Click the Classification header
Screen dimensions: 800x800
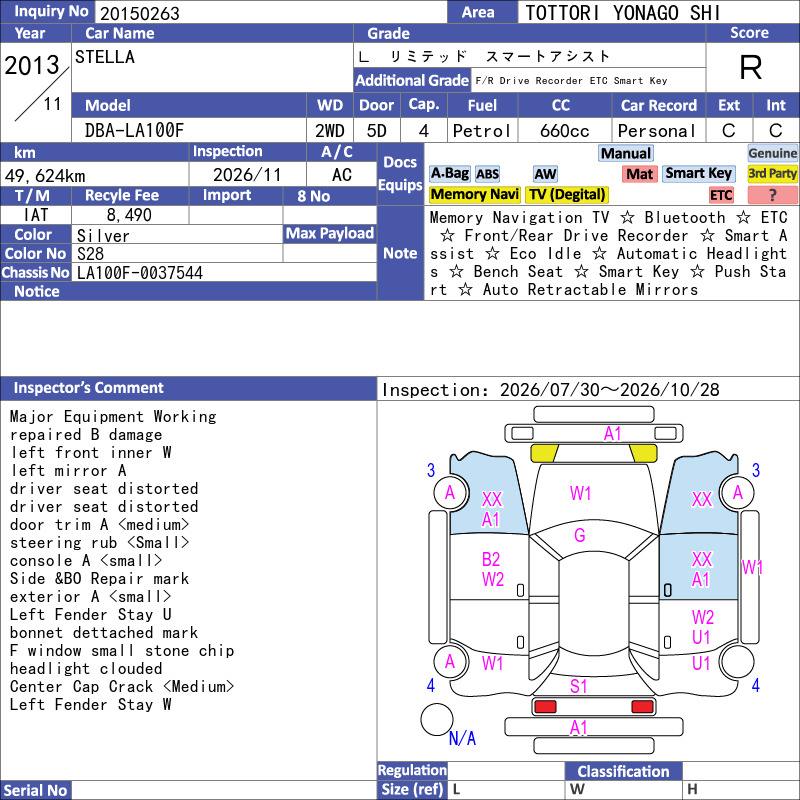click(x=623, y=771)
